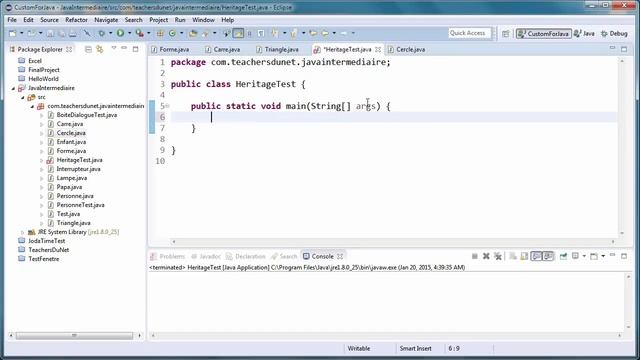This screenshot has width=640, height=360.
Task: Open the dropdown next to the Run button
Action: [x=129, y=33]
